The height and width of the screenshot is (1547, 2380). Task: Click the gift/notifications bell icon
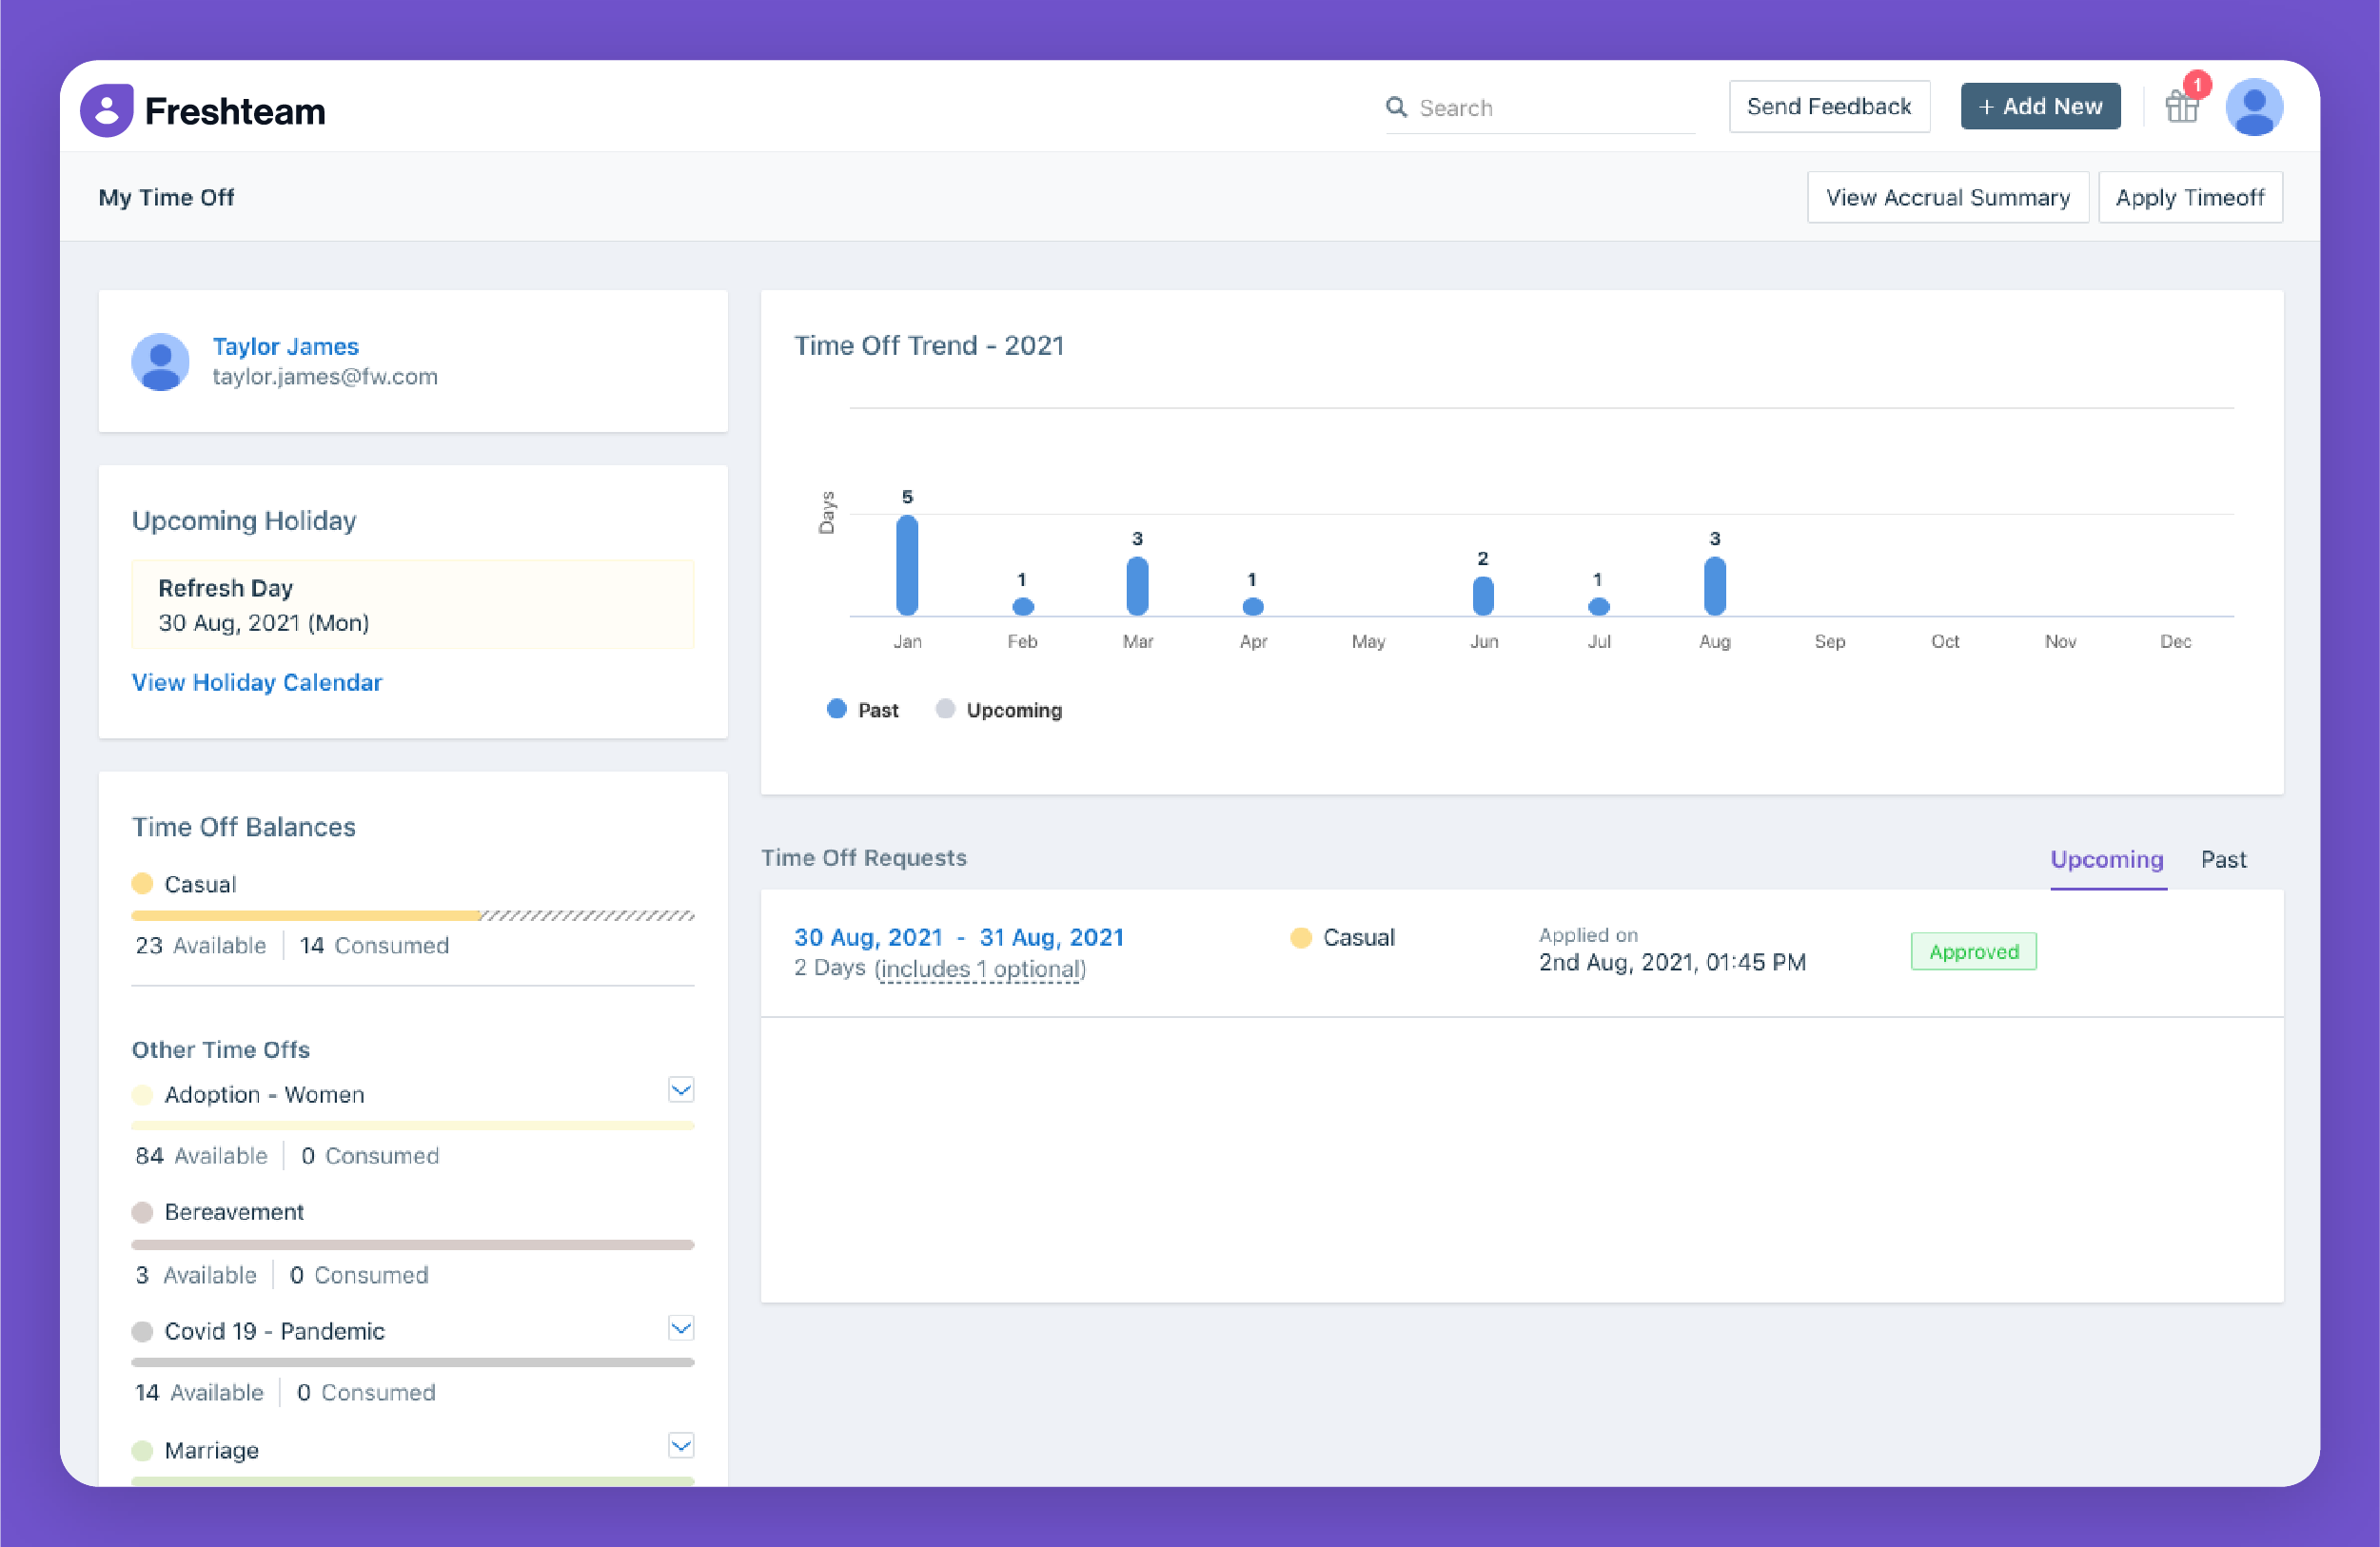pos(2182,108)
